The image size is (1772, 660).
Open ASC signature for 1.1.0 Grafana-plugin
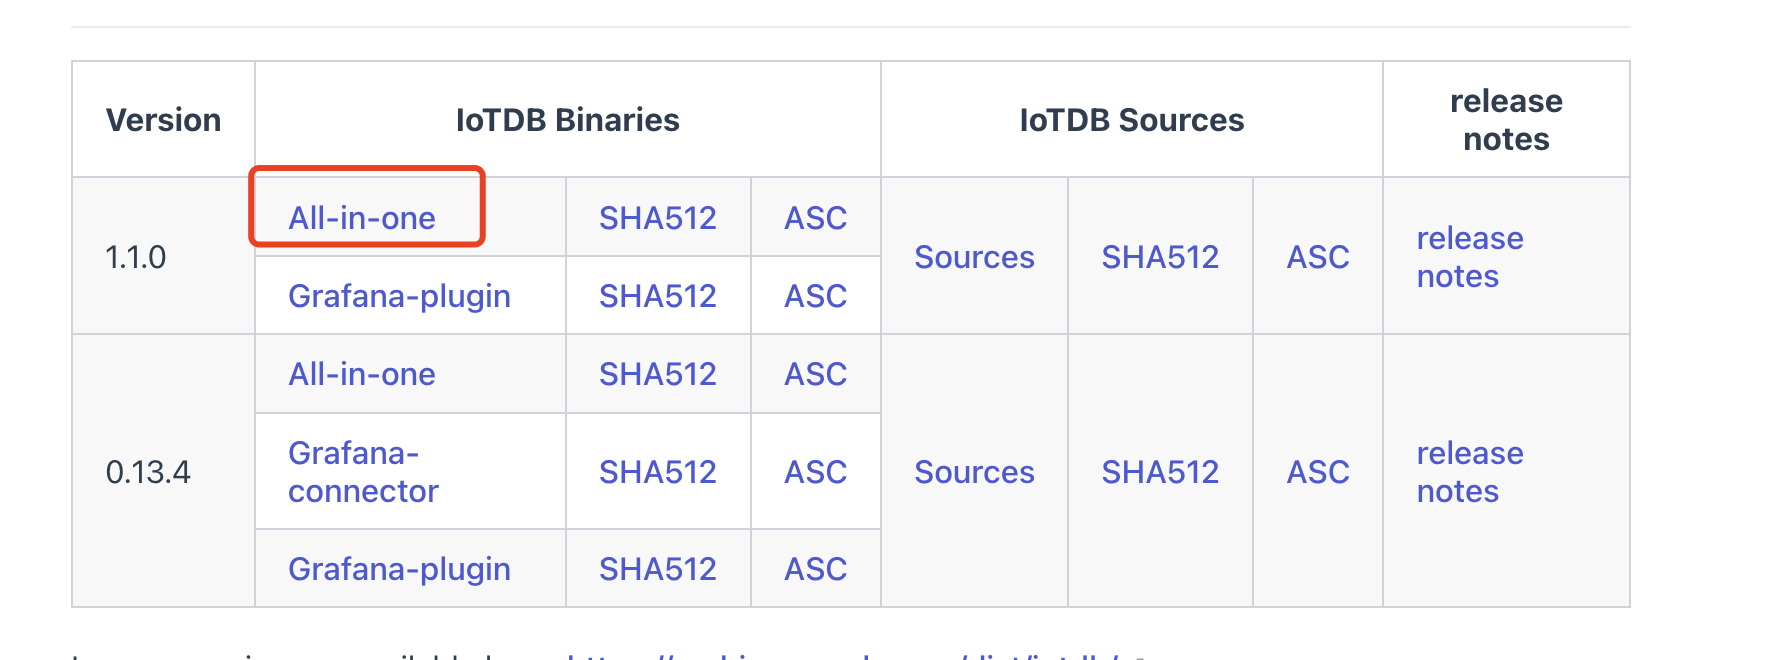click(815, 296)
